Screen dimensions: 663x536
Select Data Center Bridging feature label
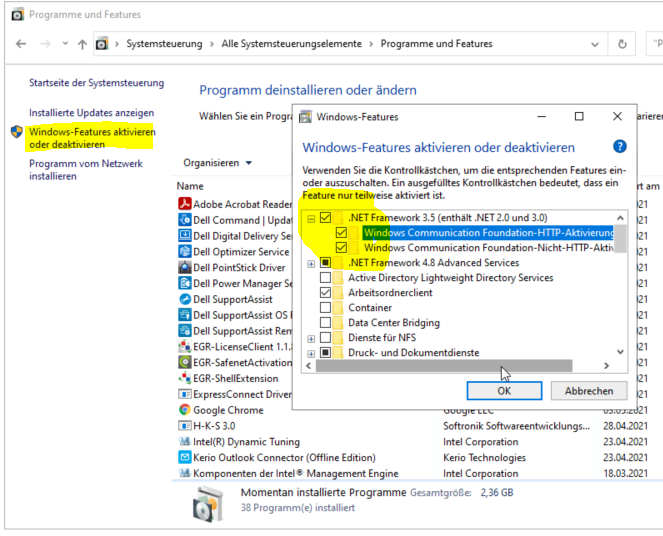coord(394,323)
